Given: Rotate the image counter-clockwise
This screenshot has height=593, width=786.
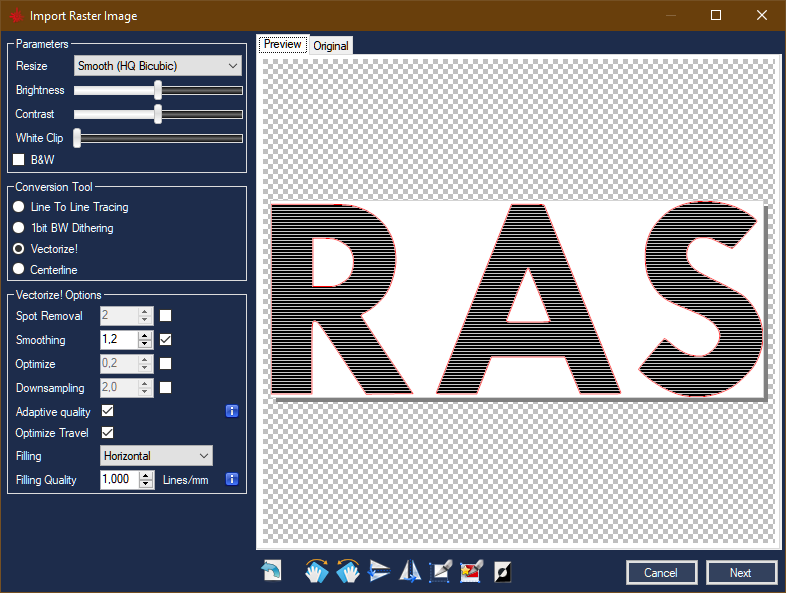Looking at the screenshot, I should coord(348,571).
